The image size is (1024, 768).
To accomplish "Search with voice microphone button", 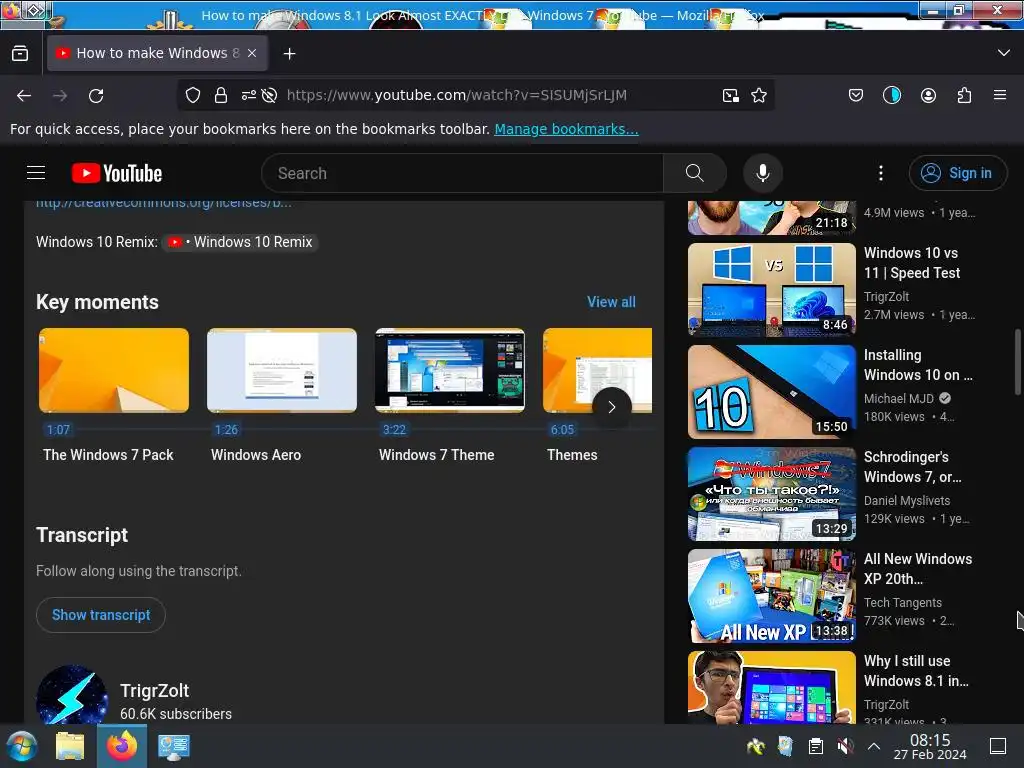I will click(762, 173).
